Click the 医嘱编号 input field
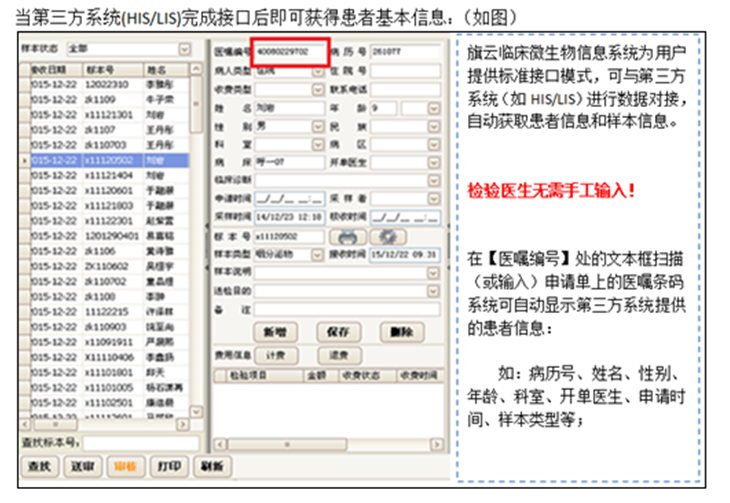730x503 pixels. click(289, 50)
